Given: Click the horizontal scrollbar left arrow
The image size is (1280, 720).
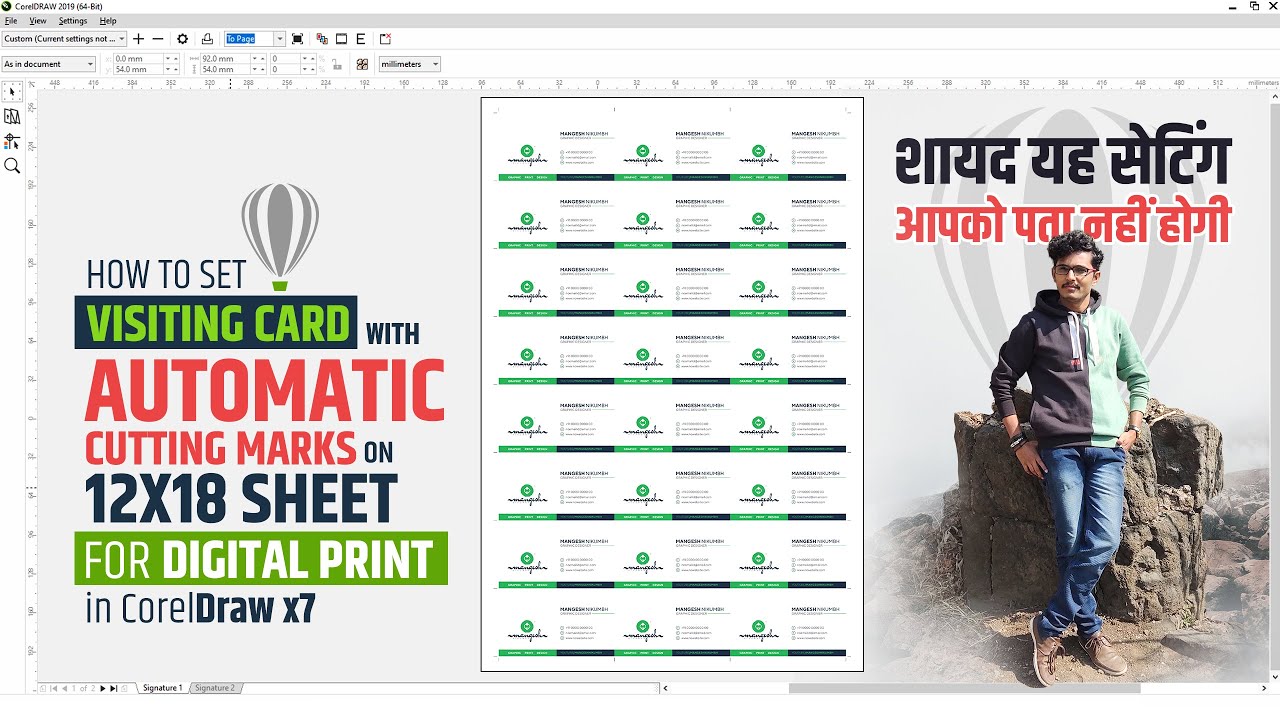Looking at the screenshot, I should click(666, 688).
